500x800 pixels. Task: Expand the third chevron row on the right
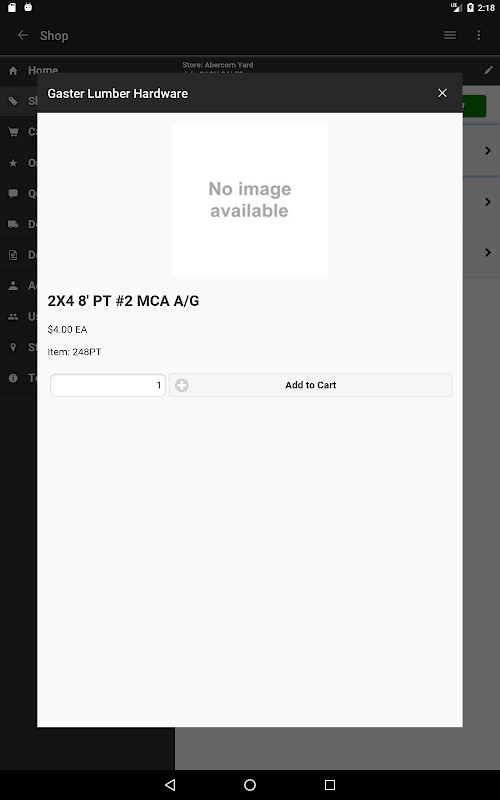(x=488, y=253)
